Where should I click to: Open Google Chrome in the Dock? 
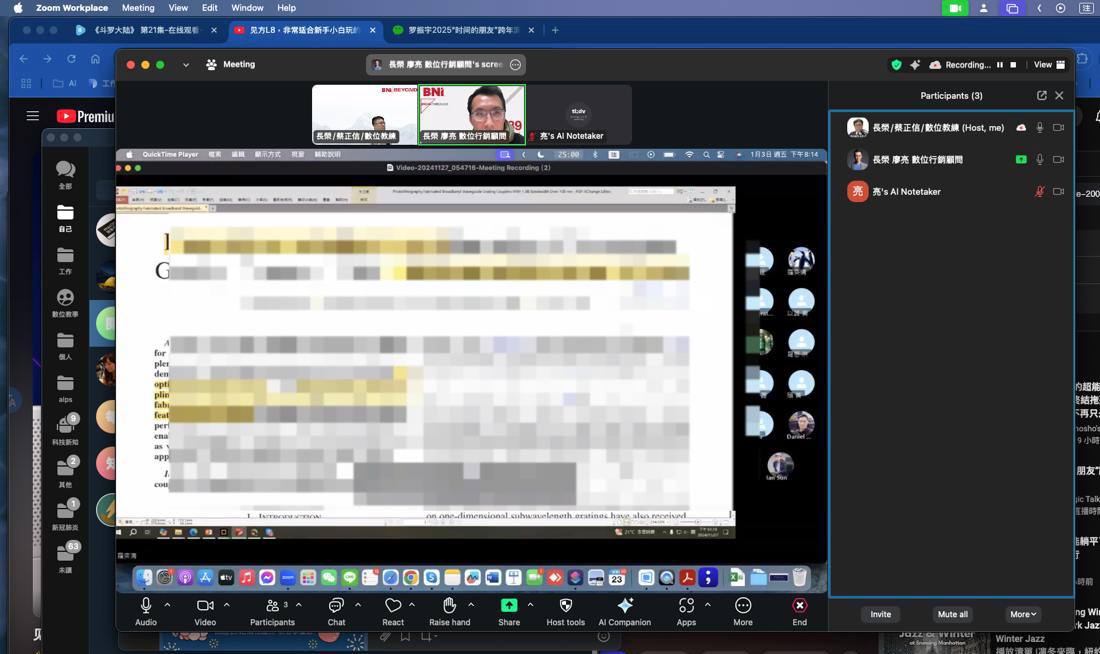411,578
